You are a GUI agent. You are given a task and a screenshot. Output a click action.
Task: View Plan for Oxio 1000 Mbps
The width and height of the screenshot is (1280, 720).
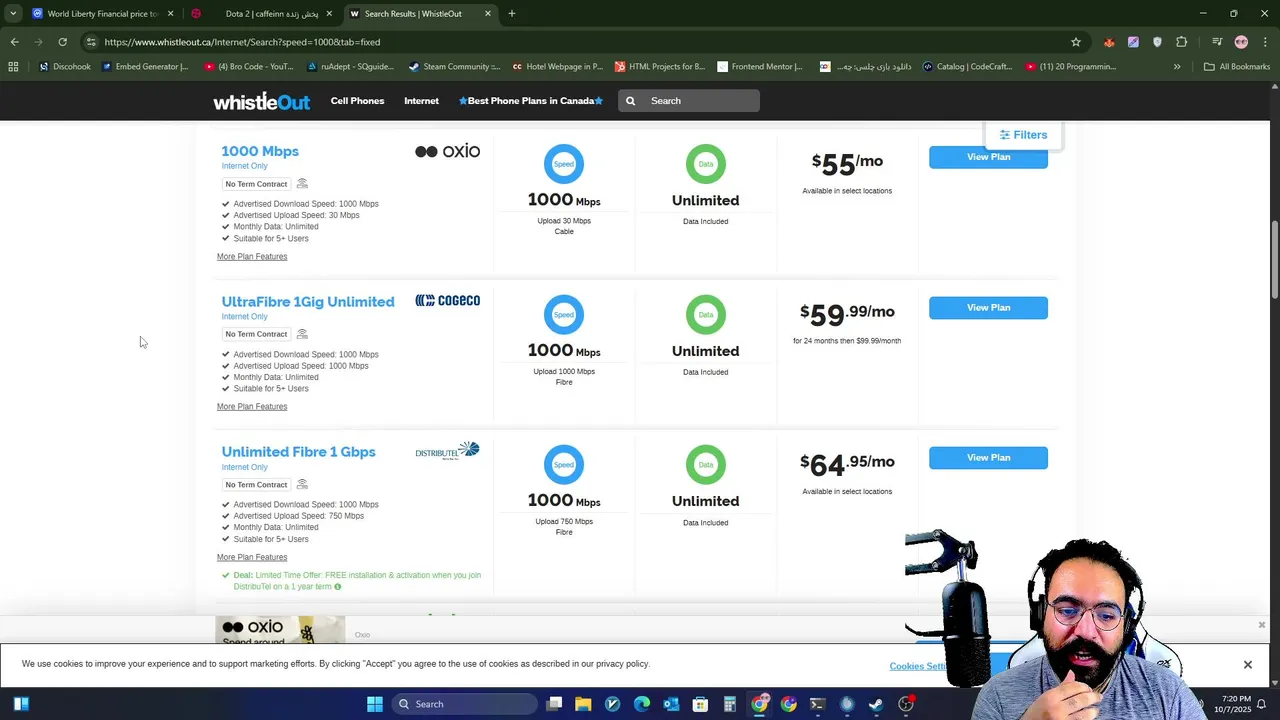(x=988, y=157)
